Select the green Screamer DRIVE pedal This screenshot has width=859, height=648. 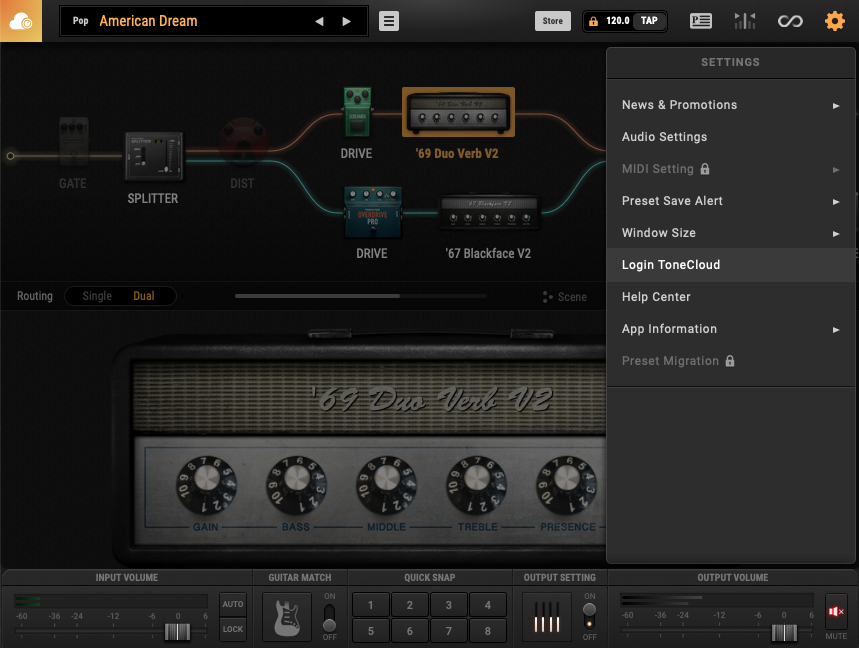(357, 112)
